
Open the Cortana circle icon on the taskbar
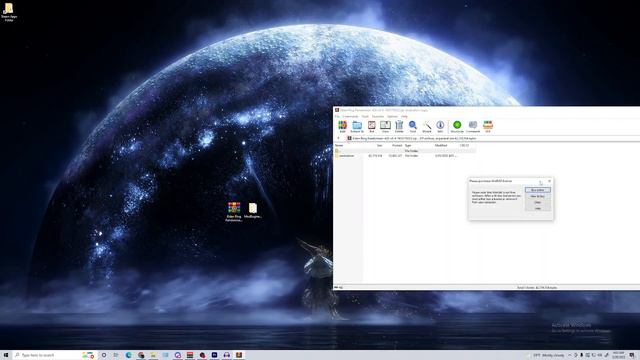(104, 355)
